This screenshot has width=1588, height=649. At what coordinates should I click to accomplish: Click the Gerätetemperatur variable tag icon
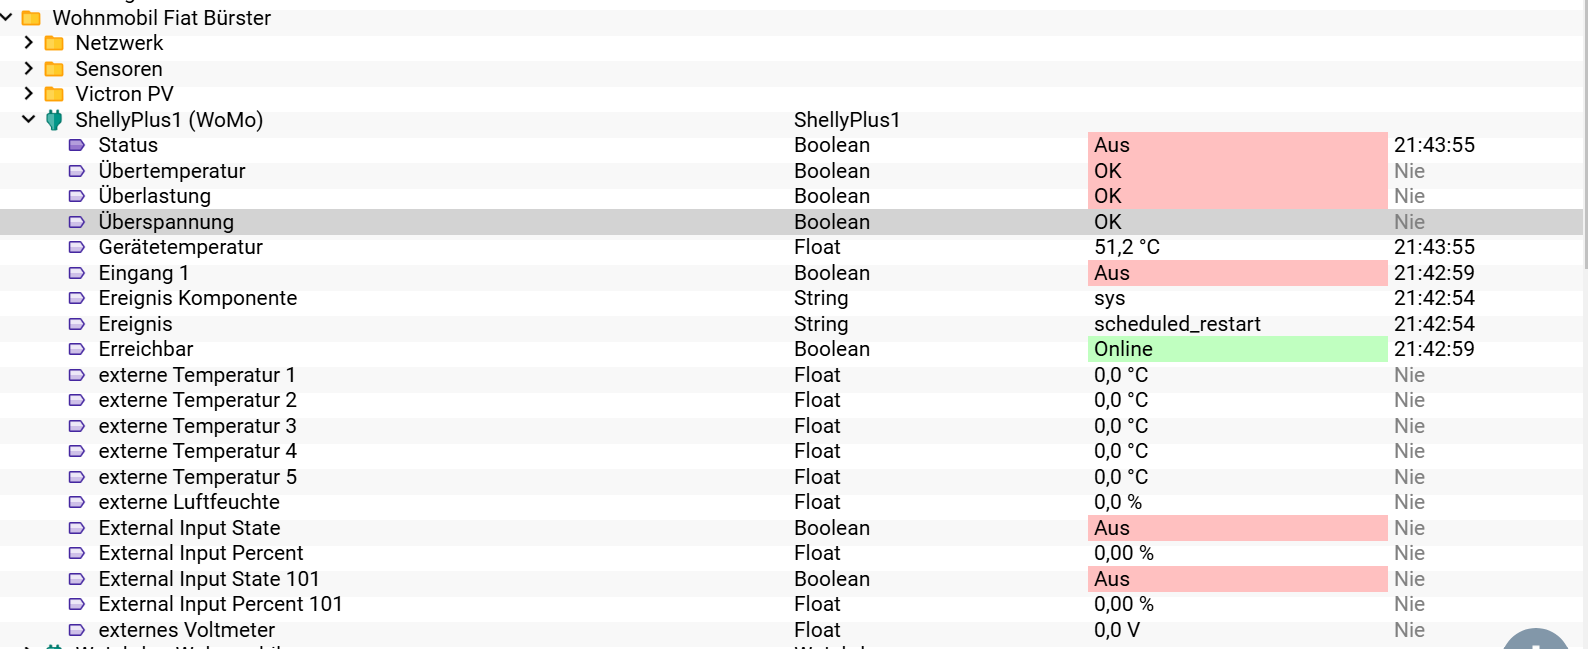pos(77,247)
